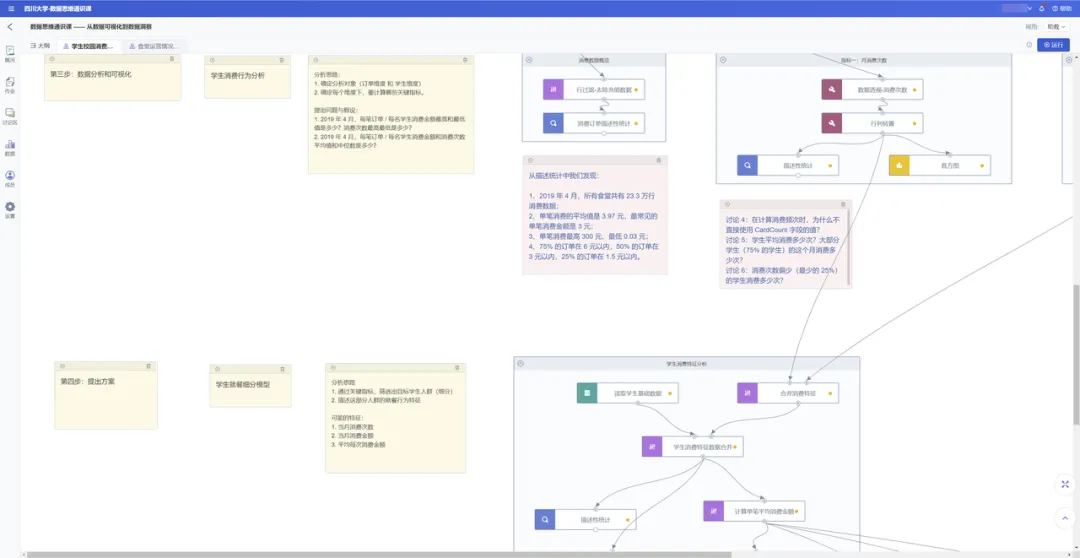Click the scroll-to-top arrow button
This screenshot has height=558, width=1080.
(x=1065, y=516)
